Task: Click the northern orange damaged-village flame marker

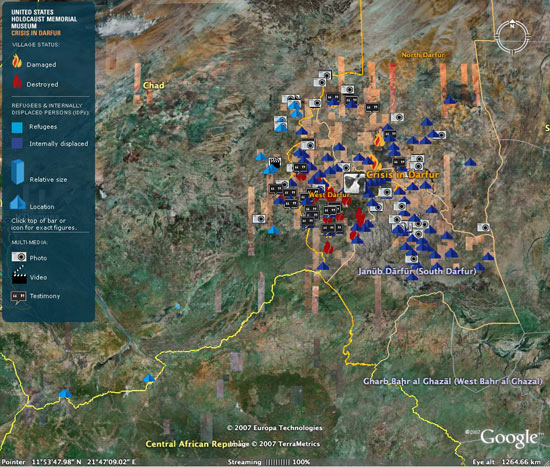Action: (378, 140)
